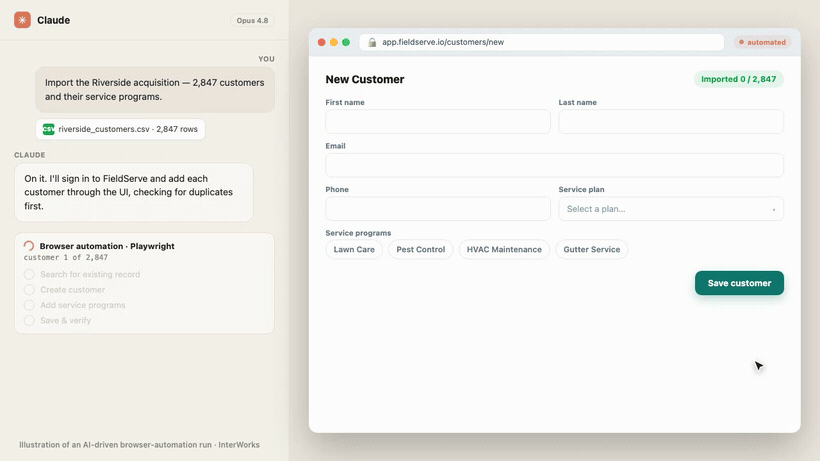Click the illustration caption mentioning InterWorks

click(x=139, y=445)
